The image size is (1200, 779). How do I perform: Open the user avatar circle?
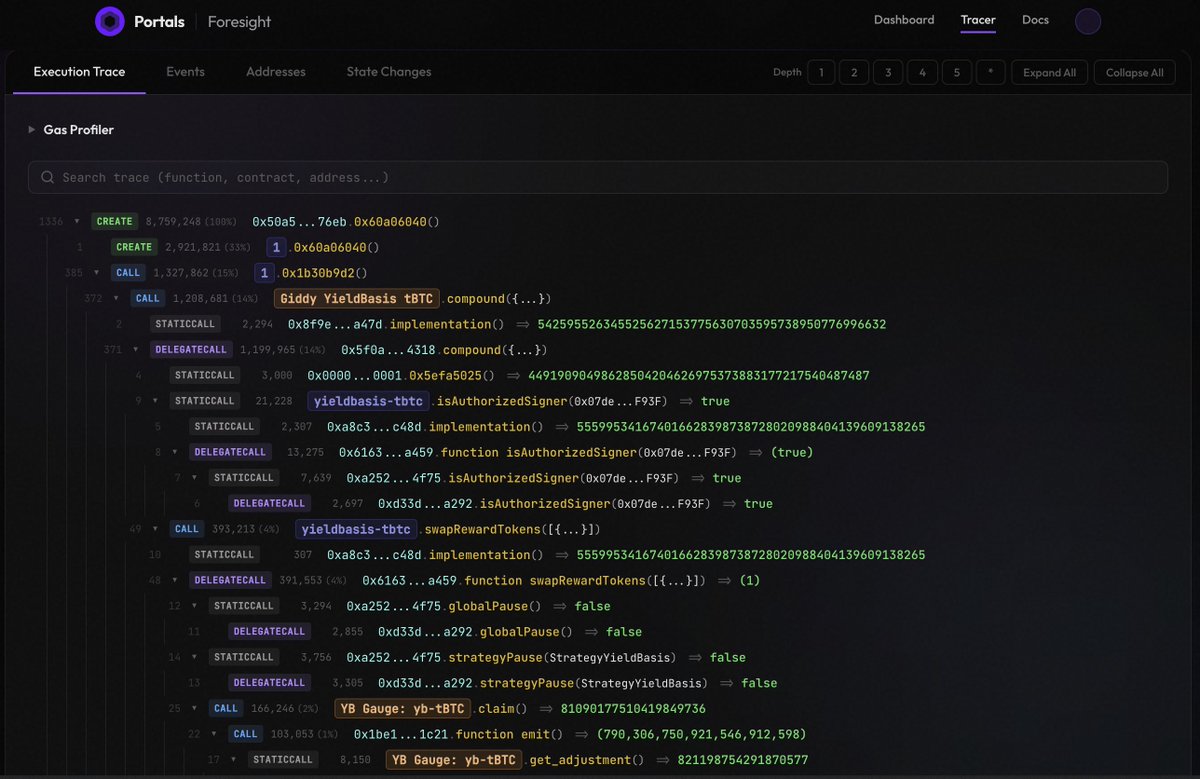(x=1088, y=21)
